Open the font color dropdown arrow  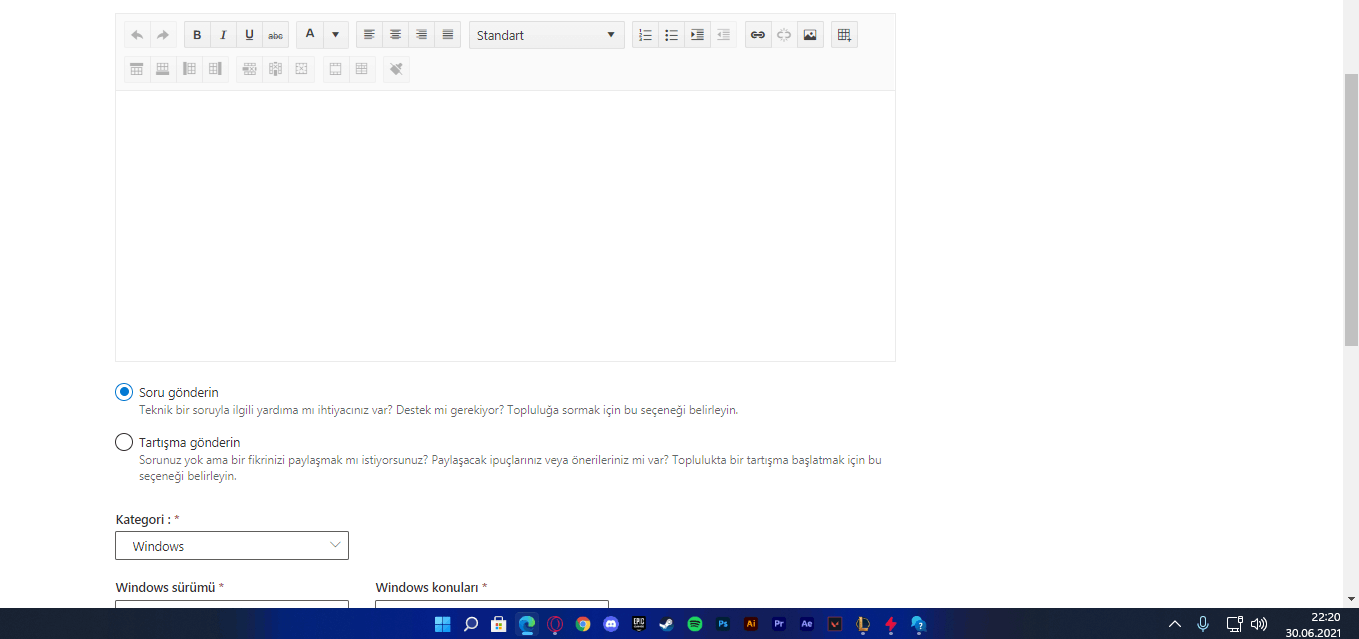[336, 35]
